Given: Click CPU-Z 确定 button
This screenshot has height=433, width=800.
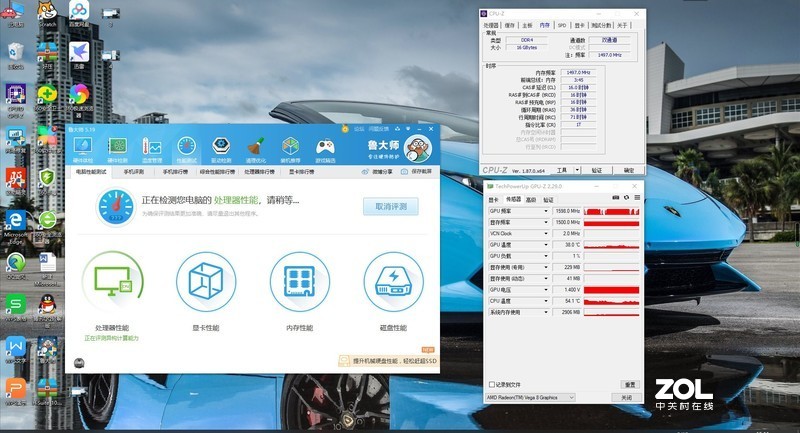Looking at the screenshot, I should tap(629, 170).
